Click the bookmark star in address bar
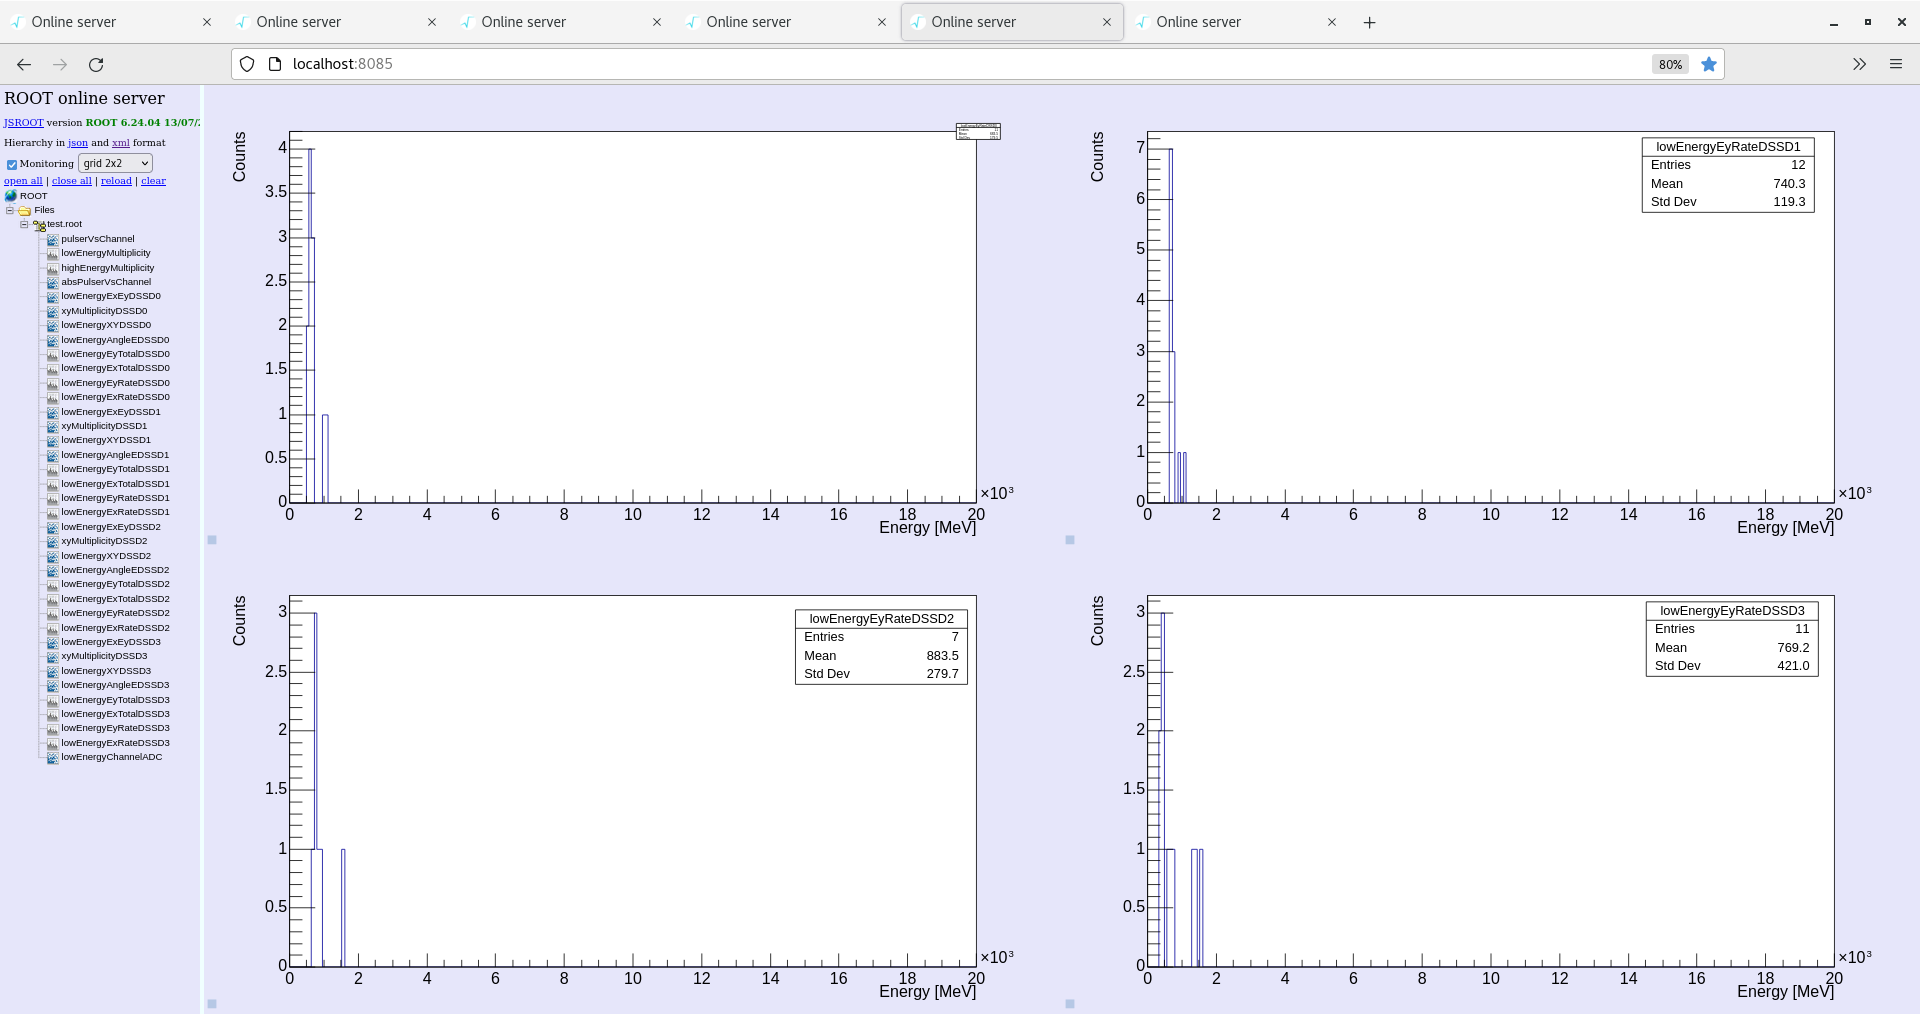The image size is (1920, 1014). (x=1709, y=64)
